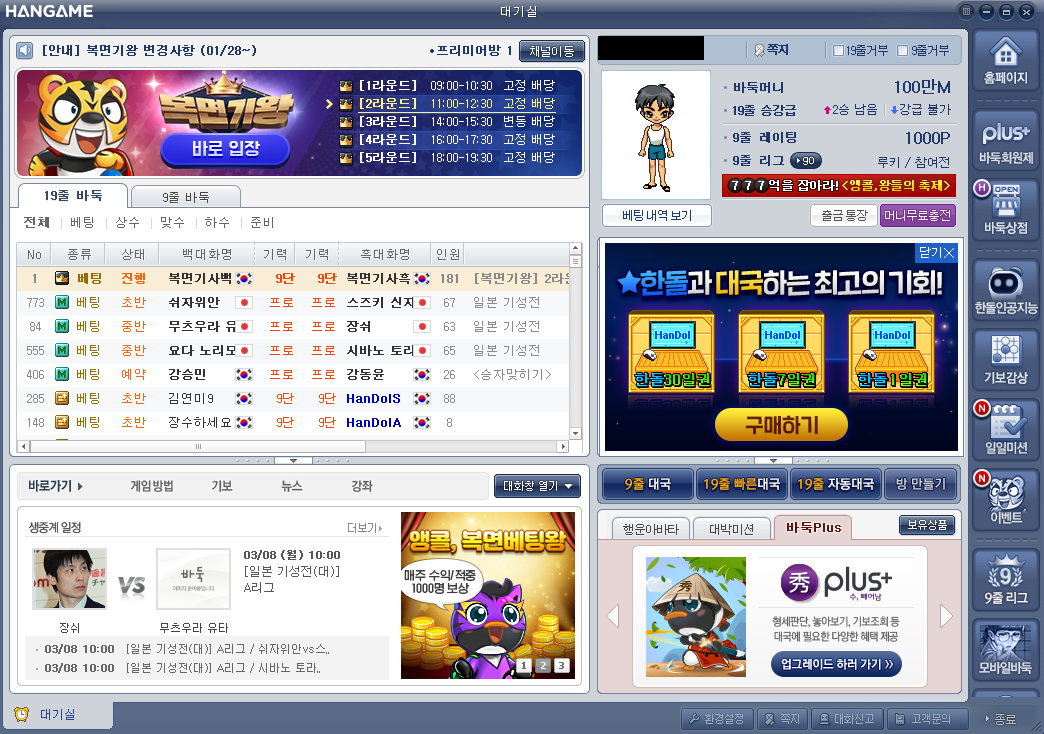
Task: Open the 바둑상점 shop icon
Action: [x=1005, y=211]
